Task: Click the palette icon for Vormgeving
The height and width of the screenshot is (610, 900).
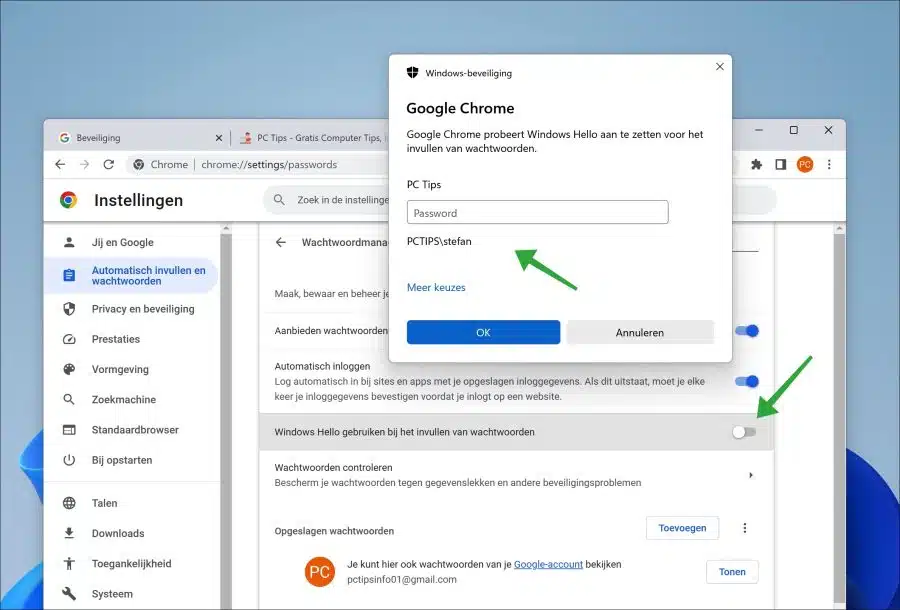Action: (x=69, y=369)
